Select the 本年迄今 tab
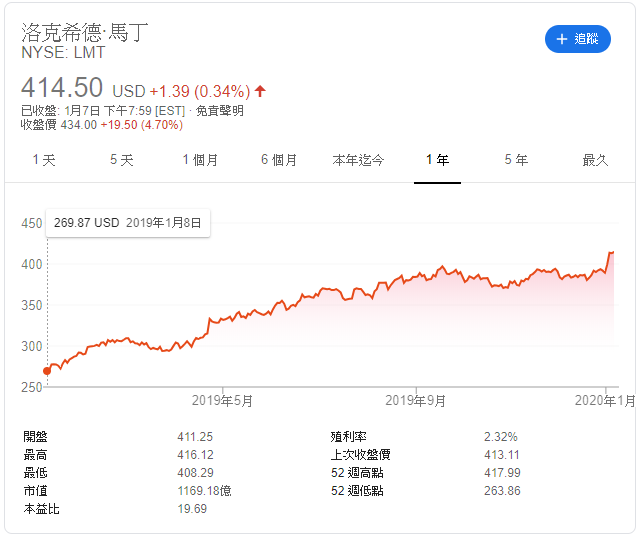The image size is (639, 537). pos(358,160)
